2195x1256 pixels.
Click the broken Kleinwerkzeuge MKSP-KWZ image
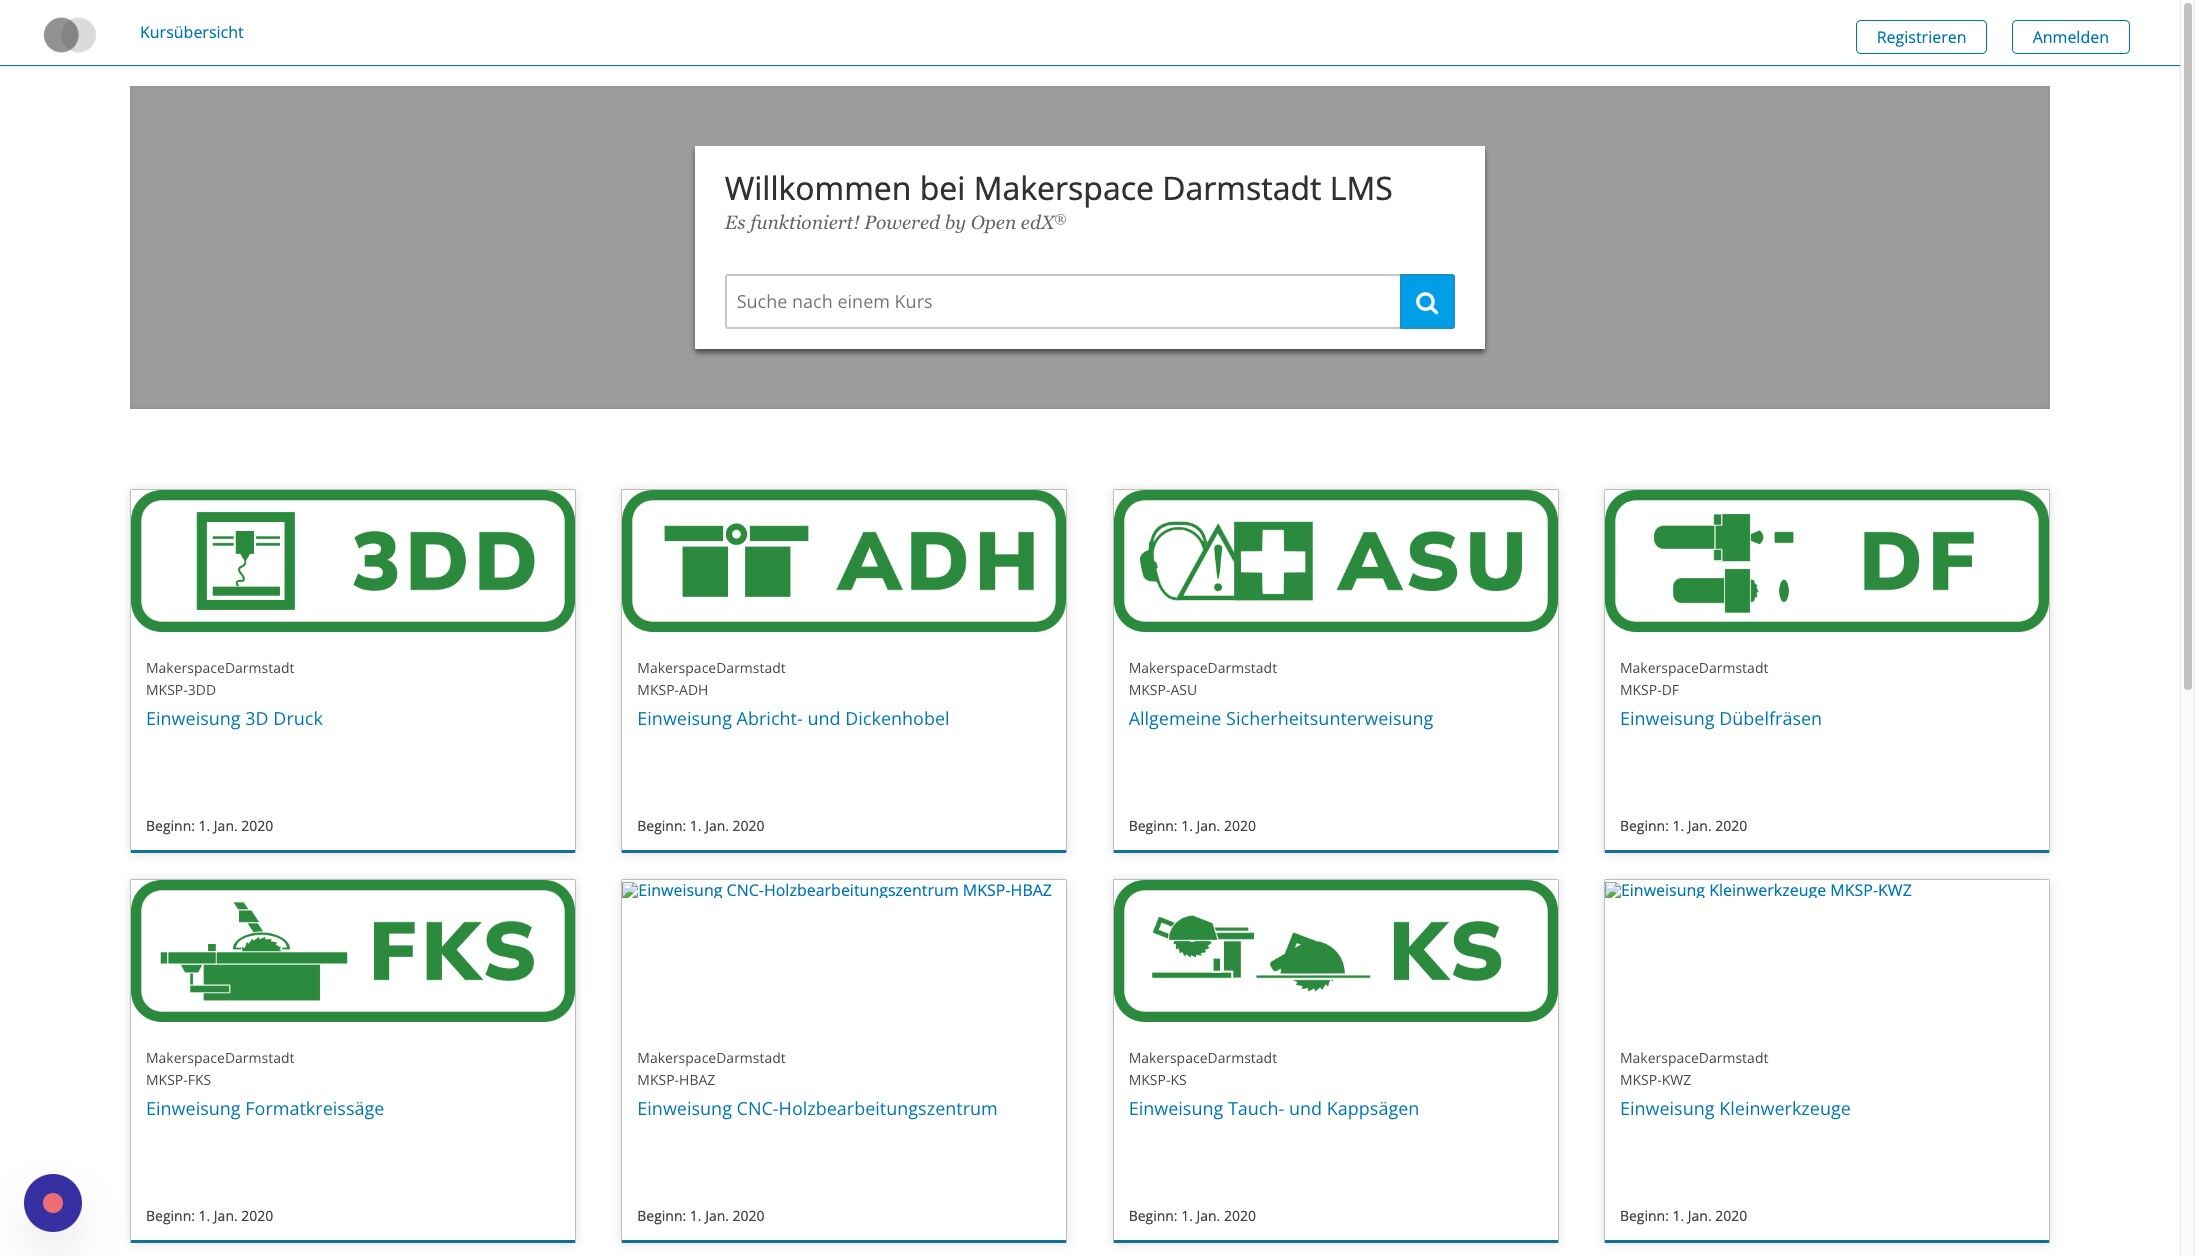pyautogui.click(x=1758, y=890)
